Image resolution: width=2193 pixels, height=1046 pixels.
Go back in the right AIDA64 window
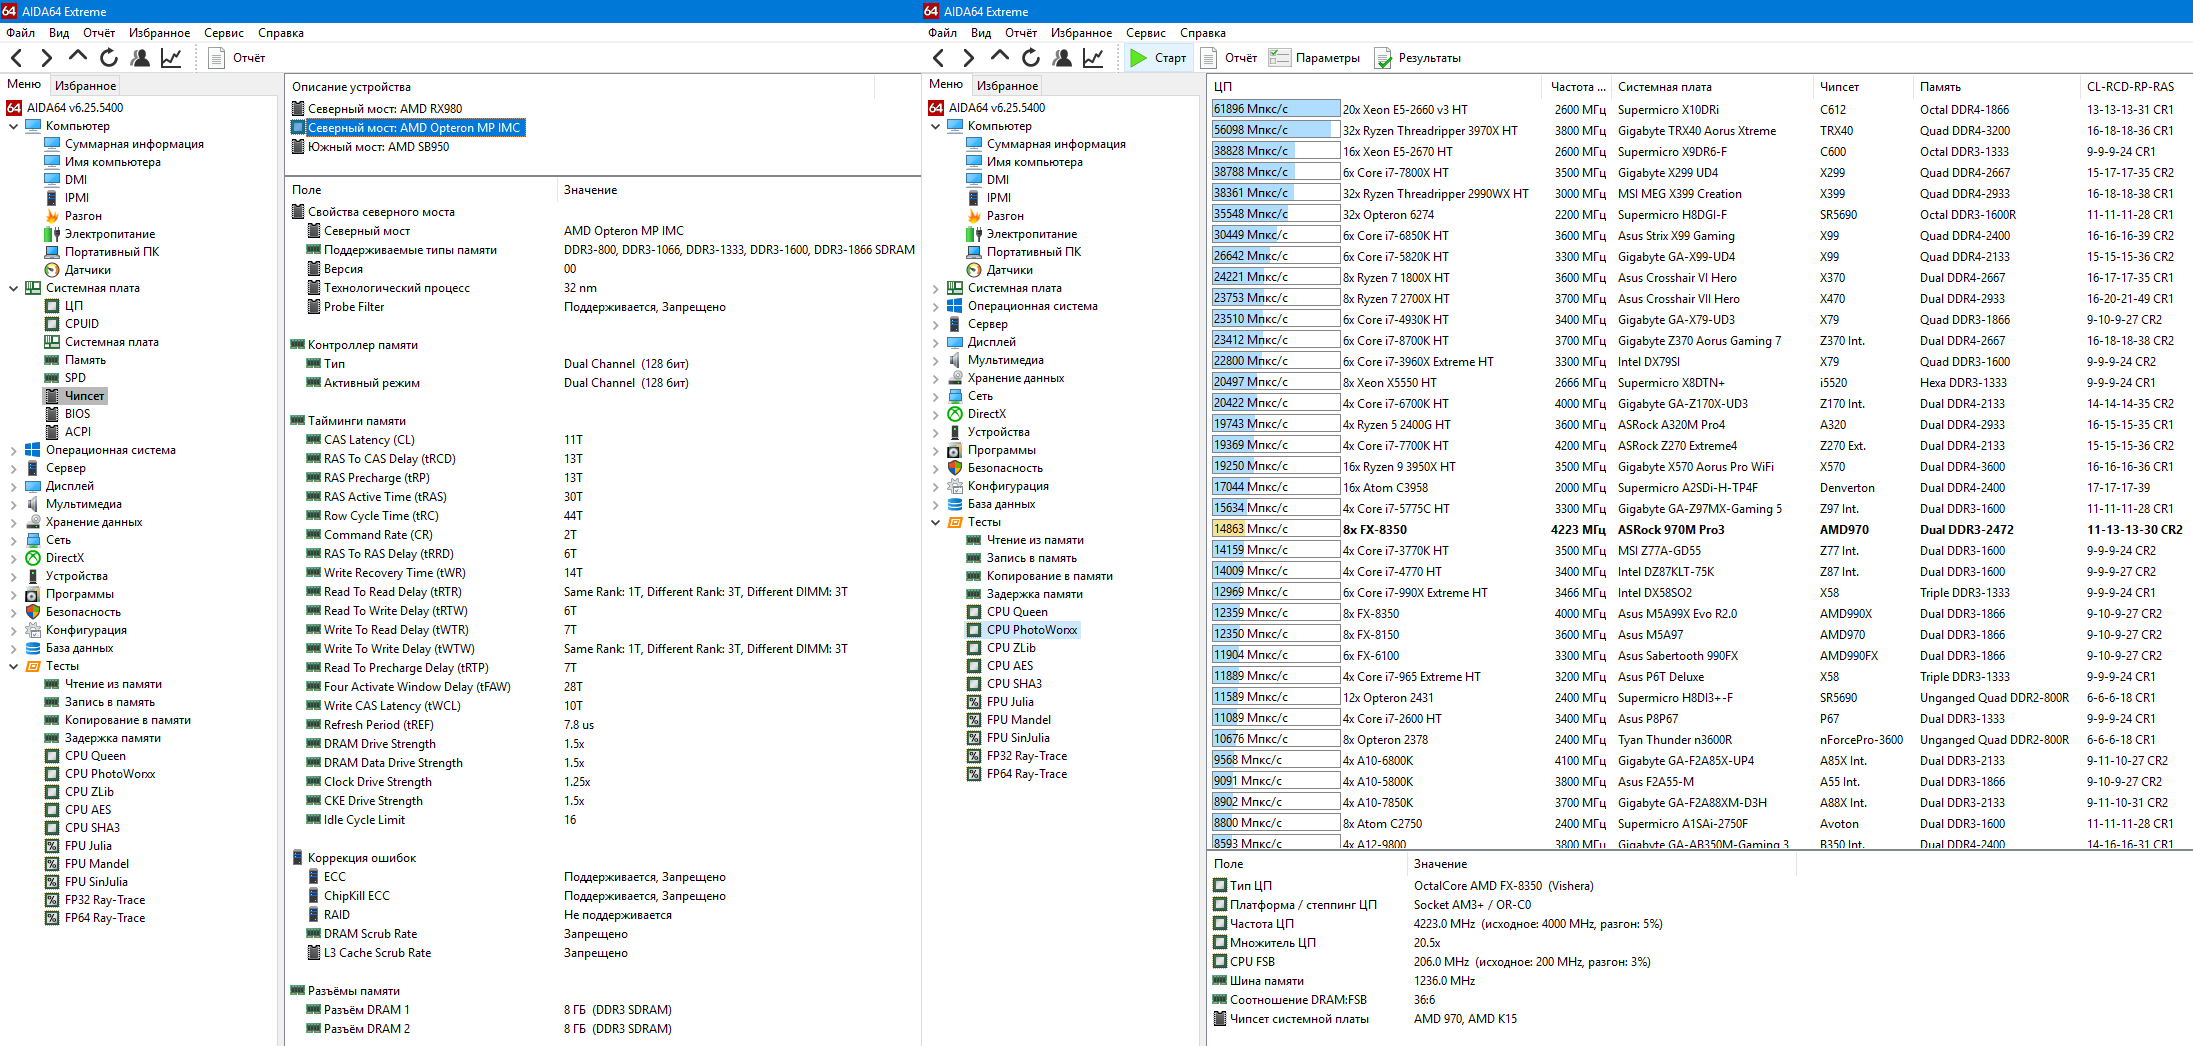939,58
